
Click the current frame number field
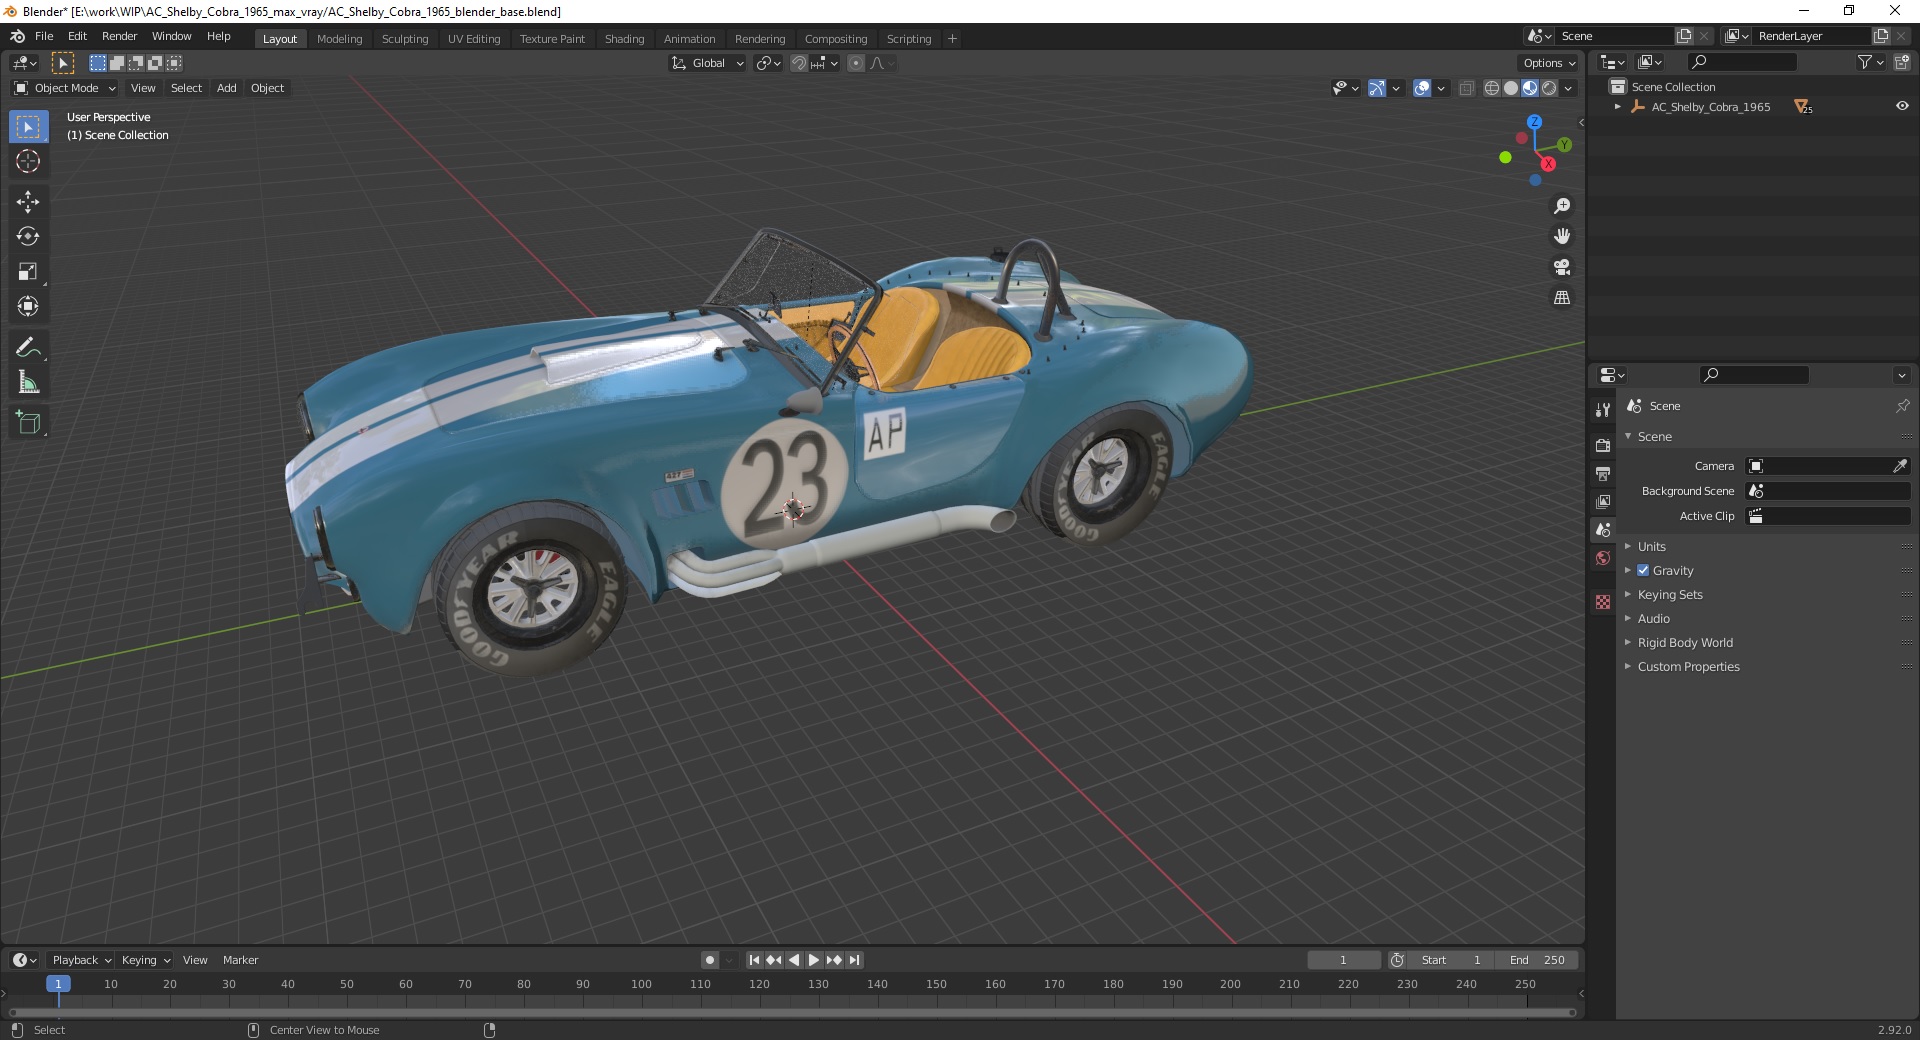tap(1344, 960)
